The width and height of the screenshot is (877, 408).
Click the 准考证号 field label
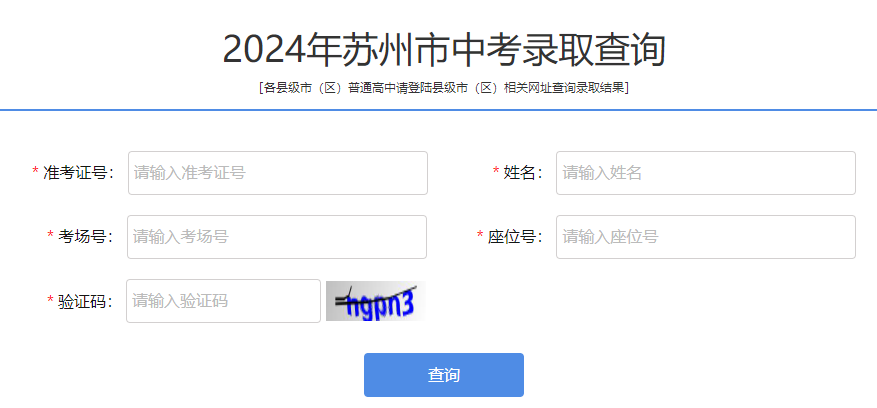tap(78, 173)
